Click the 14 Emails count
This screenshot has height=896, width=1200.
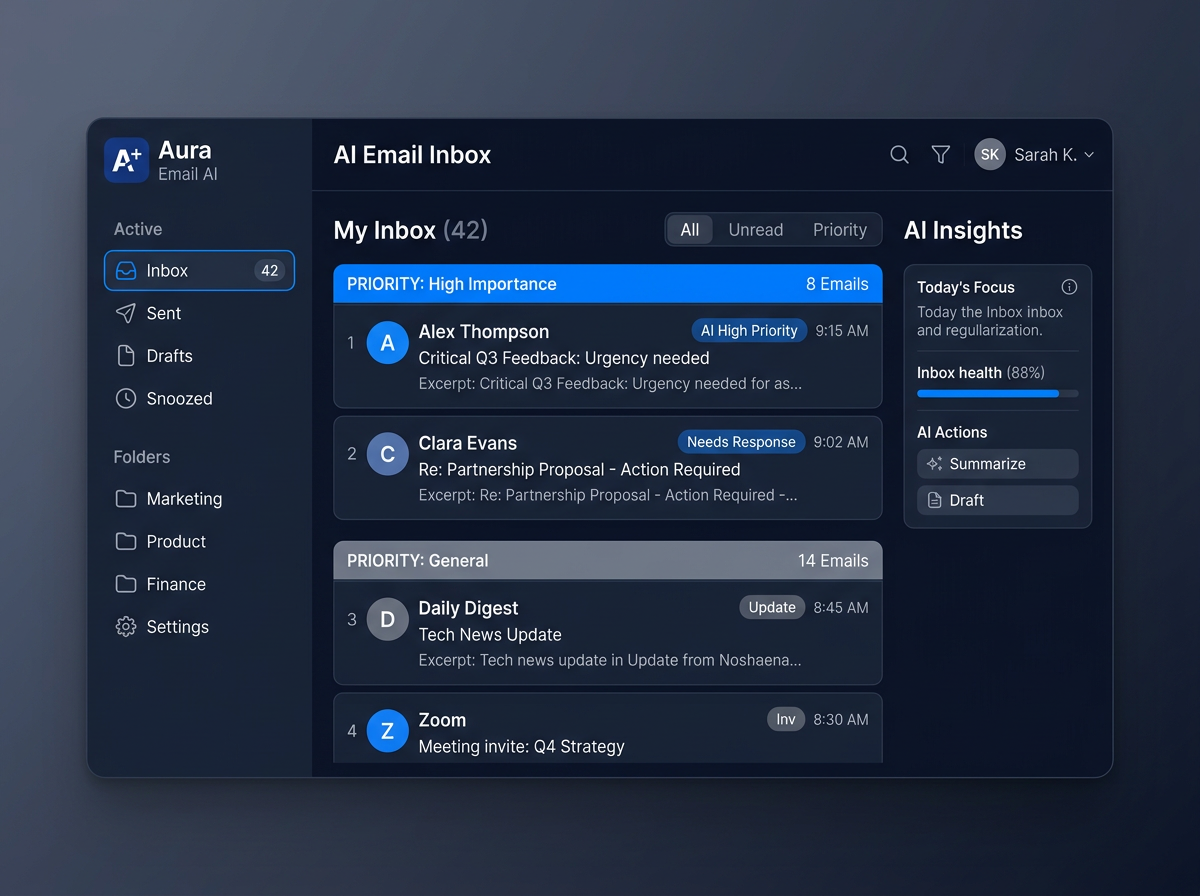pos(833,560)
